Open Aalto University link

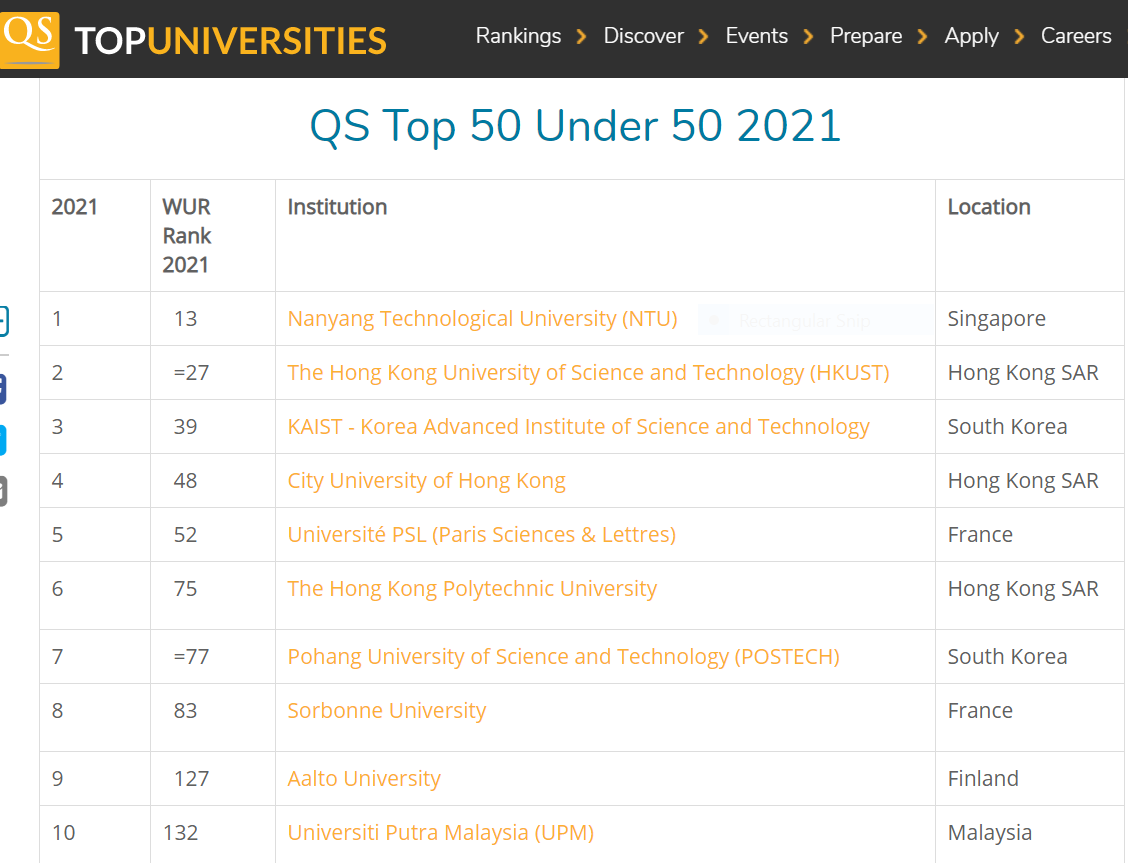pyautogui.click(x=364, y=779)
